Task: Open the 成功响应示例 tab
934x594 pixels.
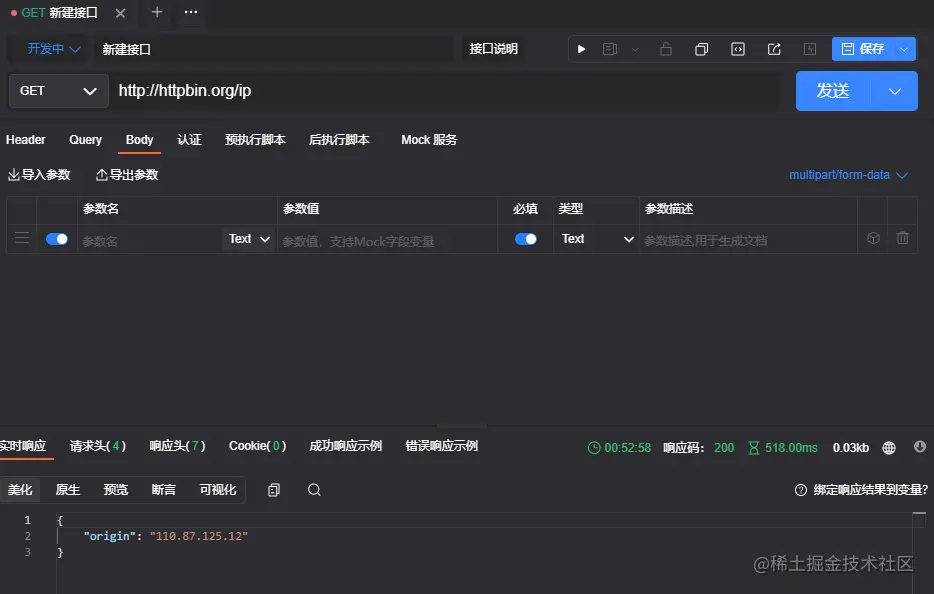Action: pyautogui.click(x=345, y=446)
